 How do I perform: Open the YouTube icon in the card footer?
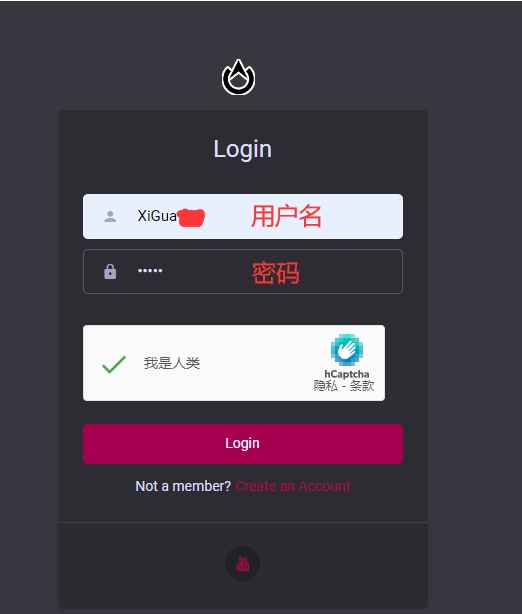coord(242,563)
